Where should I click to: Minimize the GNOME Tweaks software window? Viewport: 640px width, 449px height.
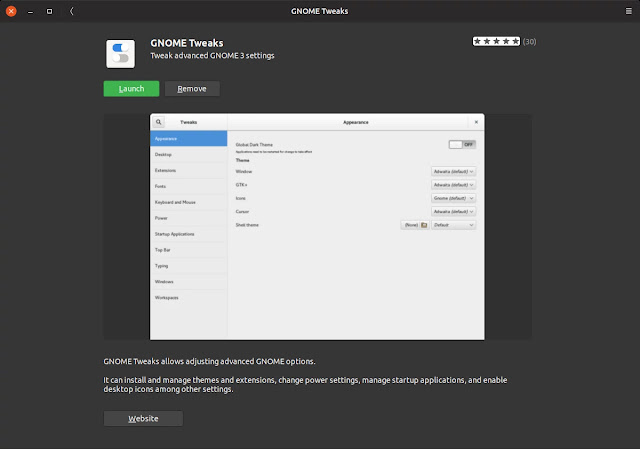coord(30,11)
